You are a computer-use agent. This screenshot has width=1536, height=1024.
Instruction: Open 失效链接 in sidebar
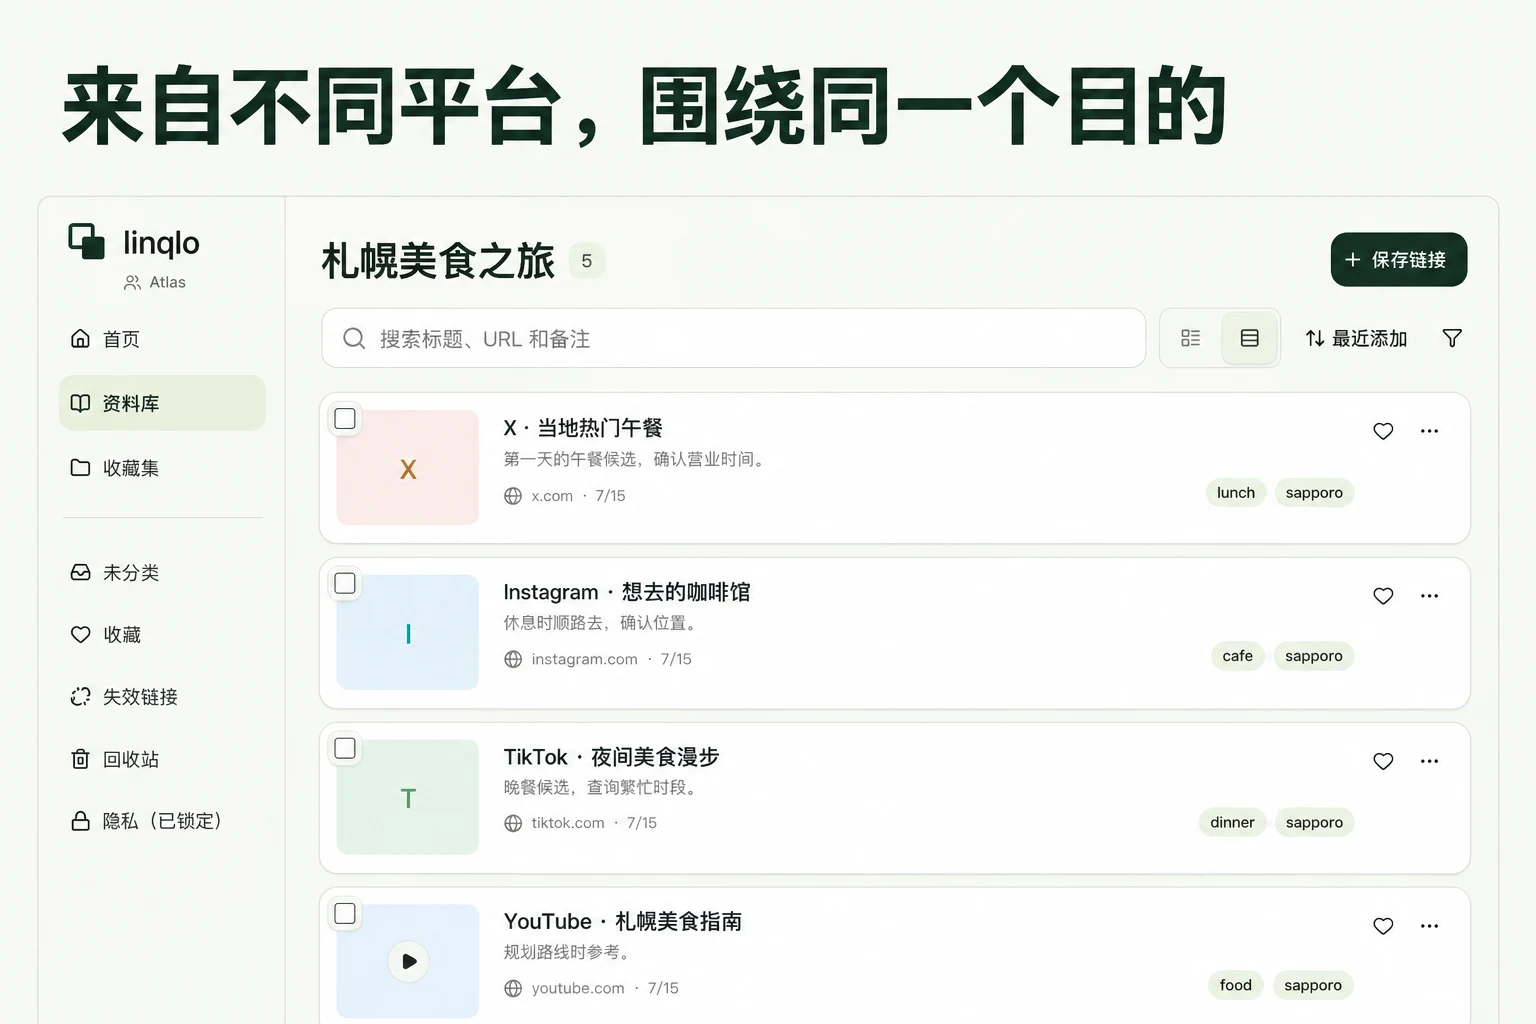[162, 696]
